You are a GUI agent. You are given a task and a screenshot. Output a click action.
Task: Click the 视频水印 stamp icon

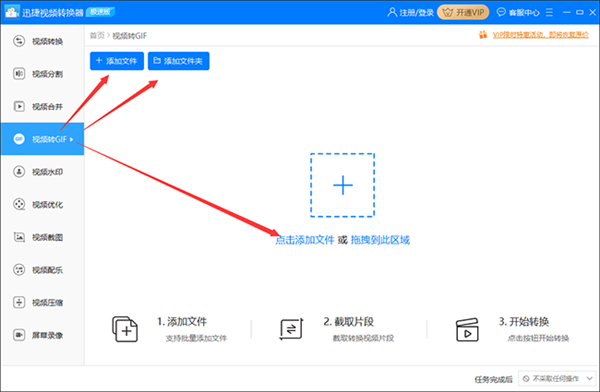click(19, 172)
